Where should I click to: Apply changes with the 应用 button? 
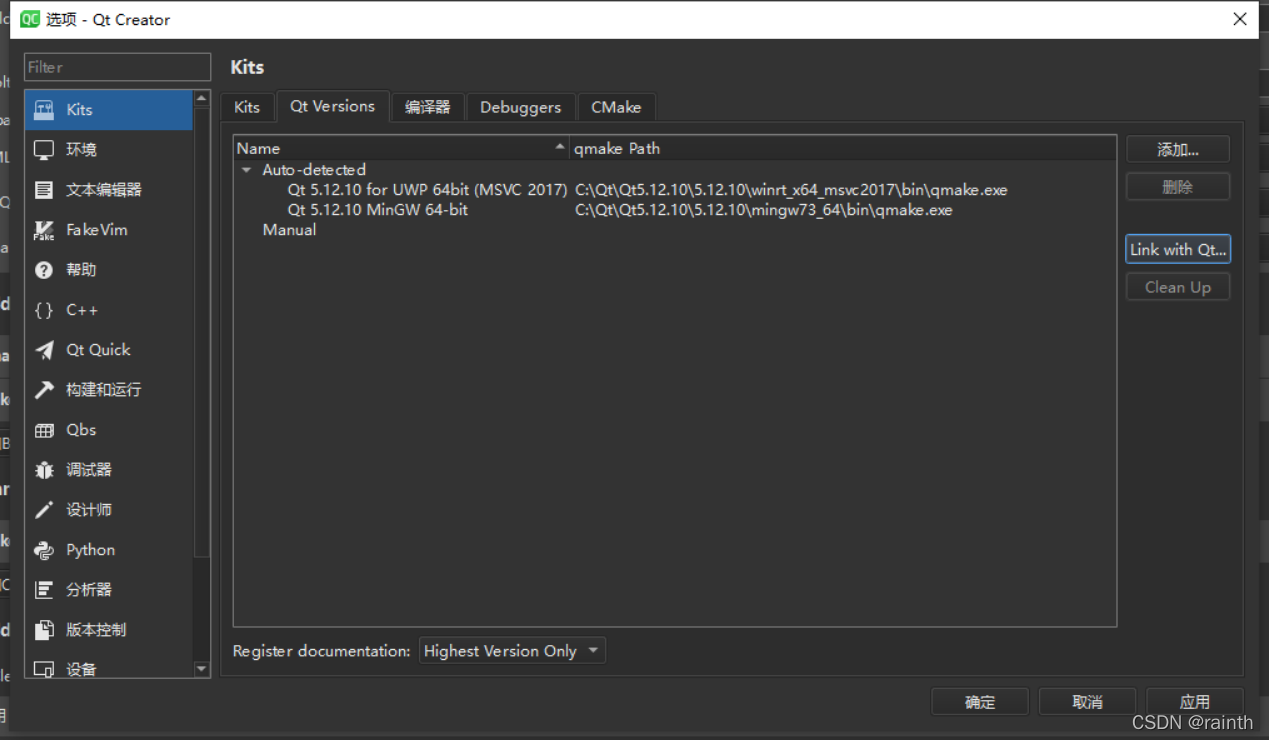(x=1195, y=702)
